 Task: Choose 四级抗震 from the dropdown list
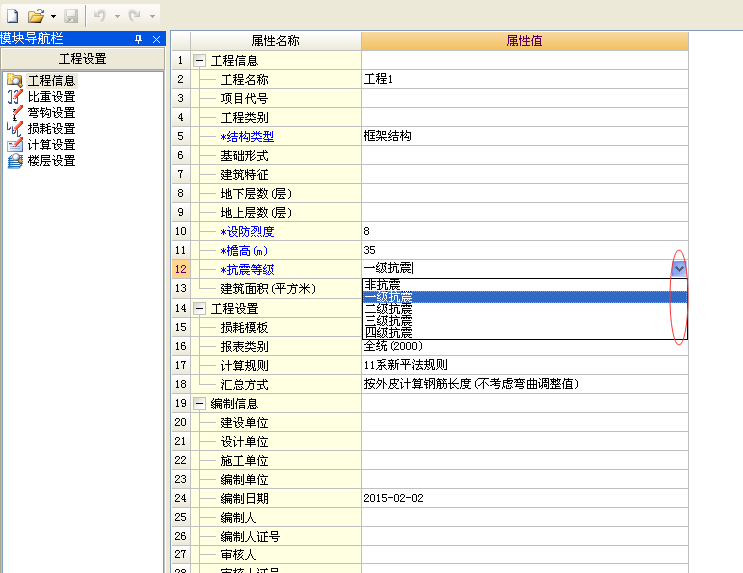tap(525, 332)
